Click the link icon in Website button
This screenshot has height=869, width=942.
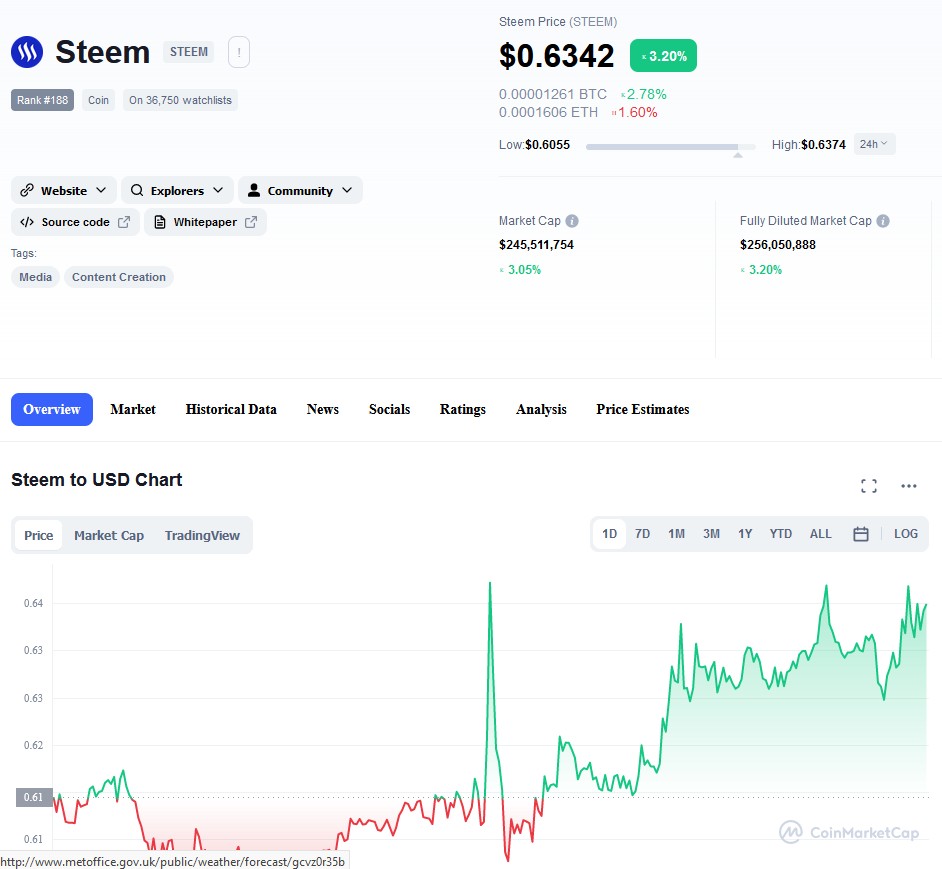point(26,191)
